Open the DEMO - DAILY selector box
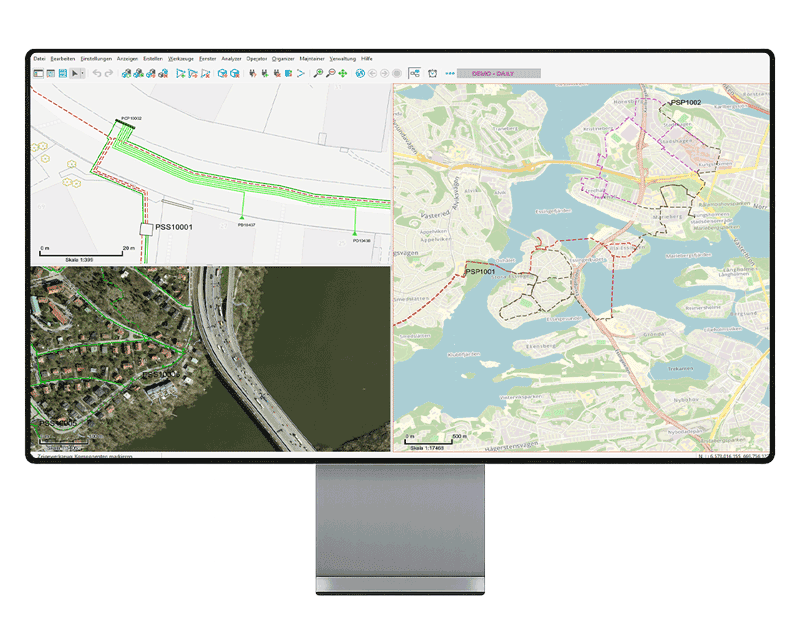The image size is (800, 625). click(499, 73)
